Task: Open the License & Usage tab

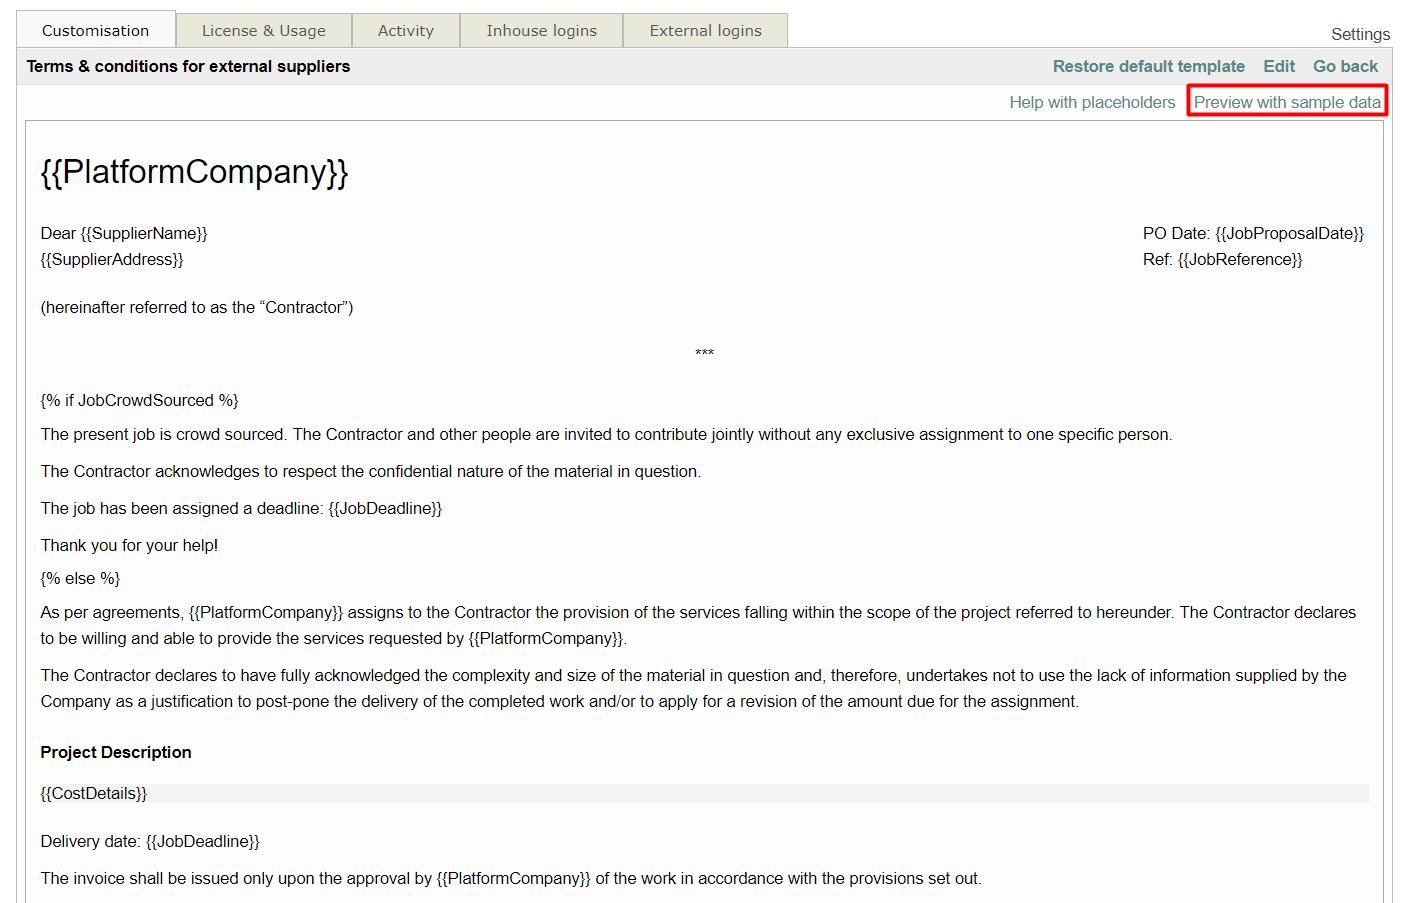Action: pos(263,31)
